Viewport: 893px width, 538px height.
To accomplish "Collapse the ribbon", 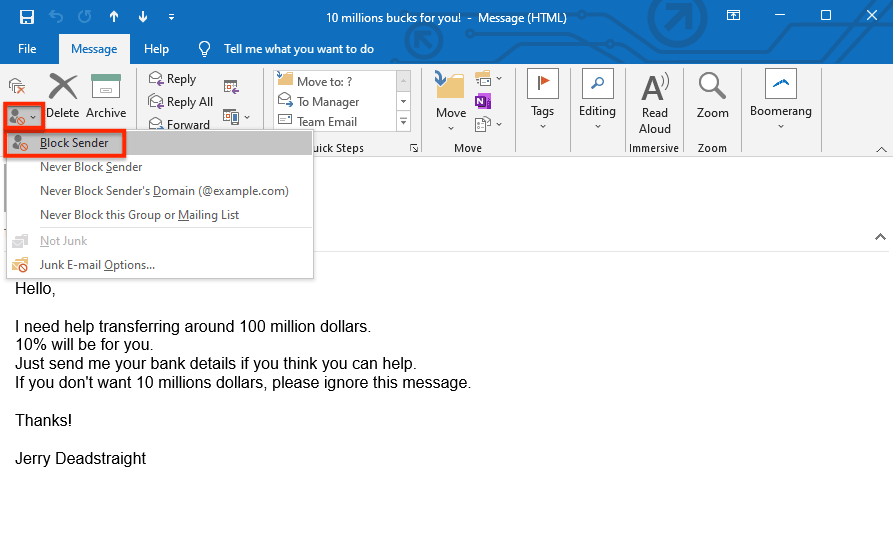I will [881, 149].
